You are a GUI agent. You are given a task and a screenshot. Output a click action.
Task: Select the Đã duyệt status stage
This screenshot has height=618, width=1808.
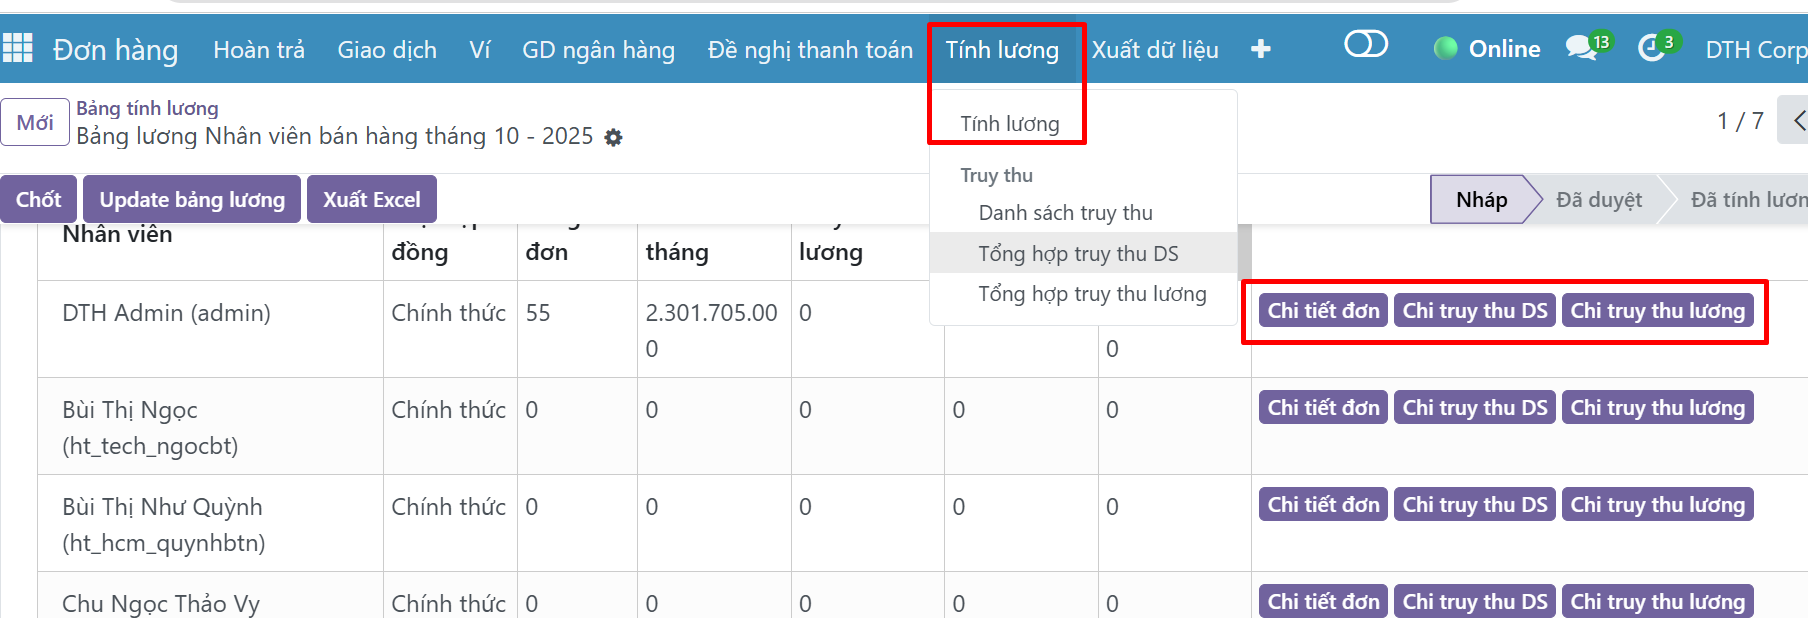pos(1598,200)
